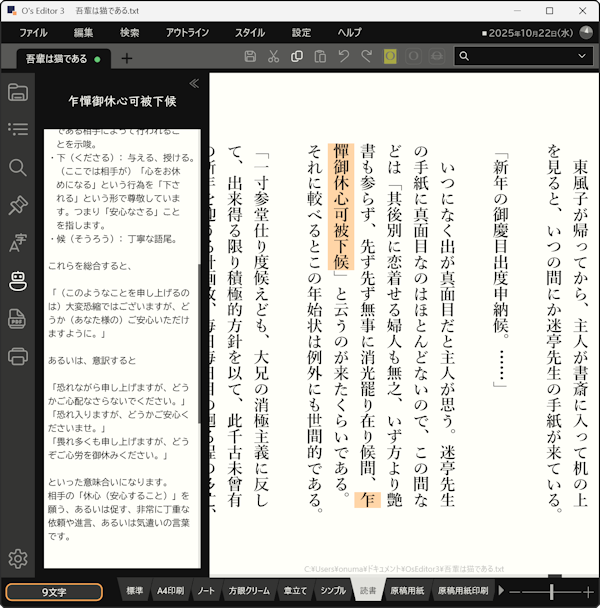
Task: Open settings gear at sidebar bottom
Action: point(17,559)
